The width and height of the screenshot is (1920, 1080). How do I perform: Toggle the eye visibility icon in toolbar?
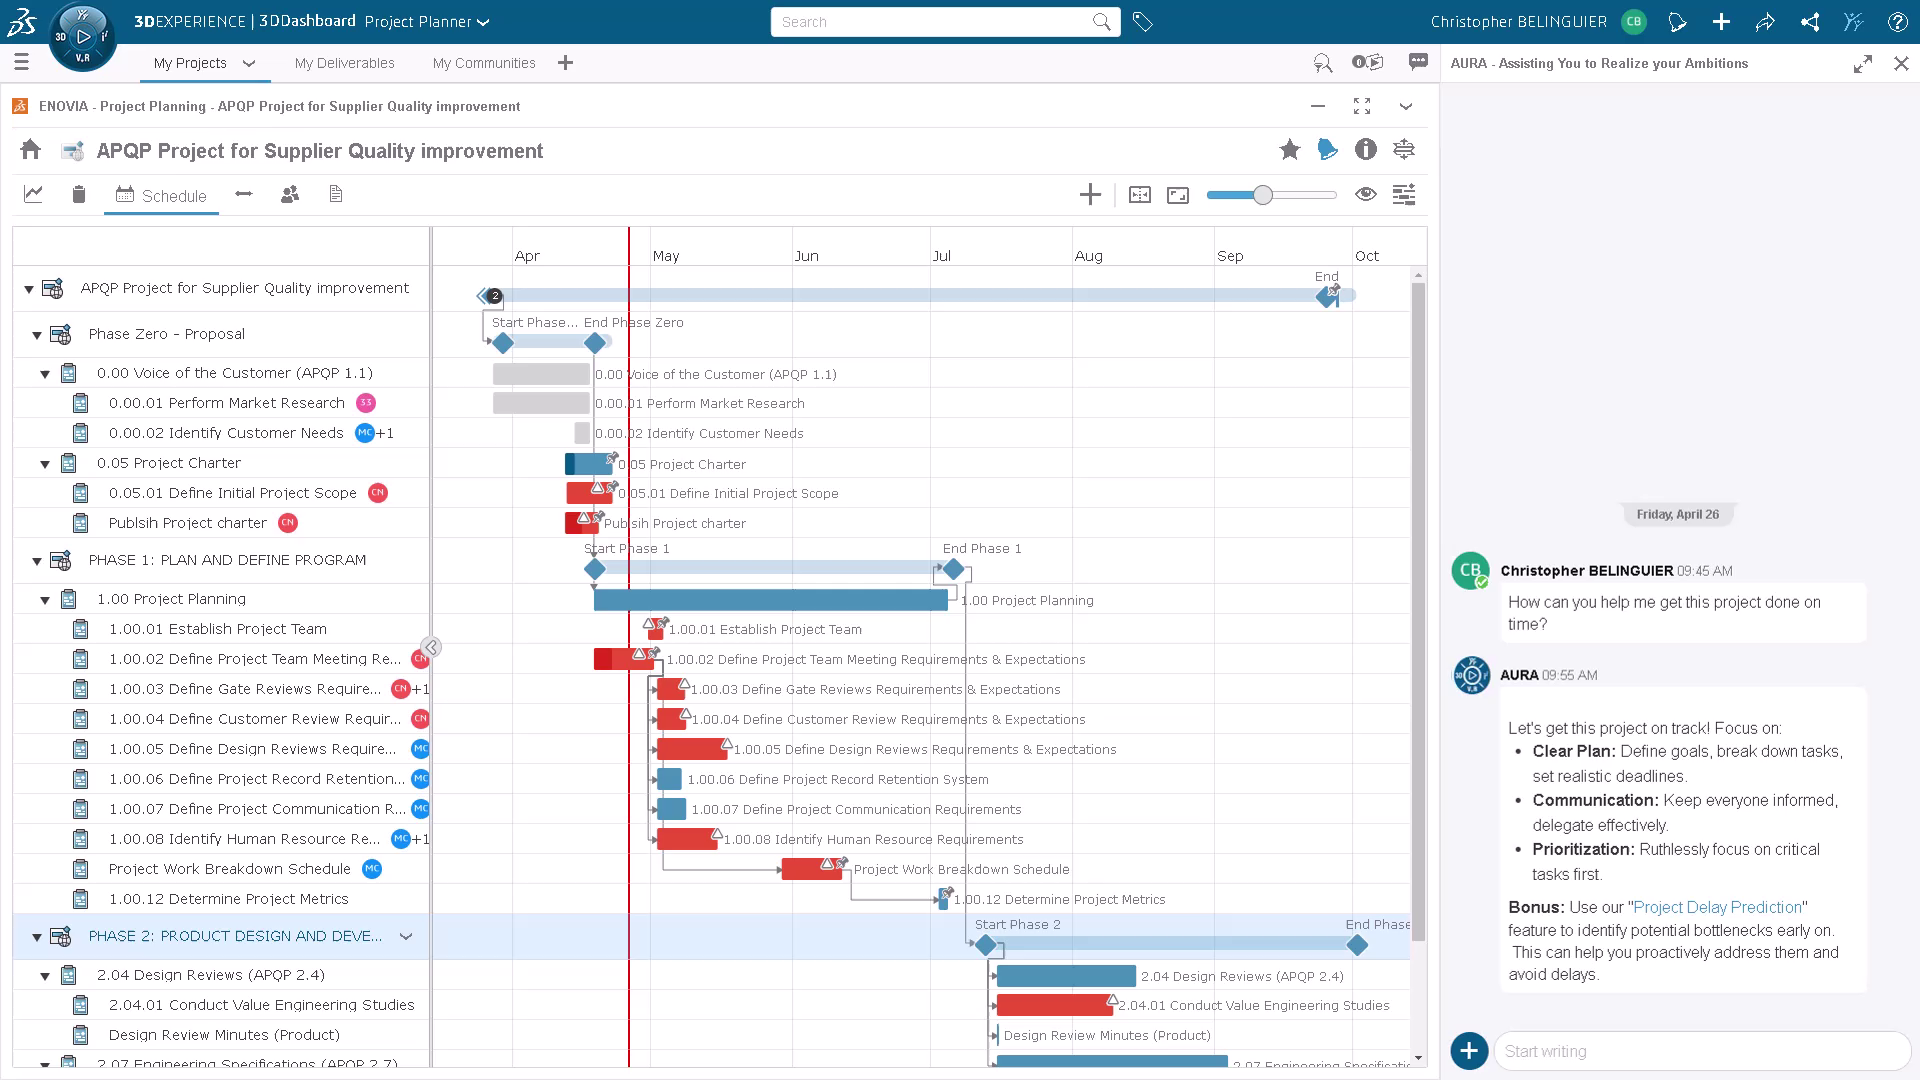click(1365, 195)
